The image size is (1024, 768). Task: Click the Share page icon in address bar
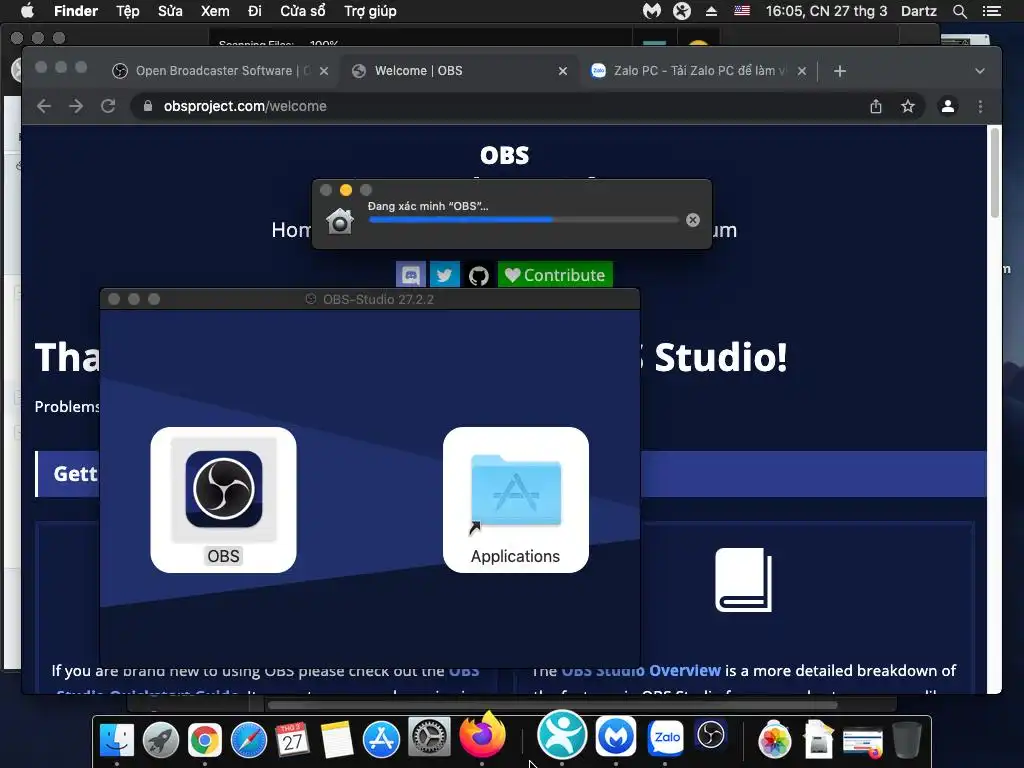pos(876,106)
